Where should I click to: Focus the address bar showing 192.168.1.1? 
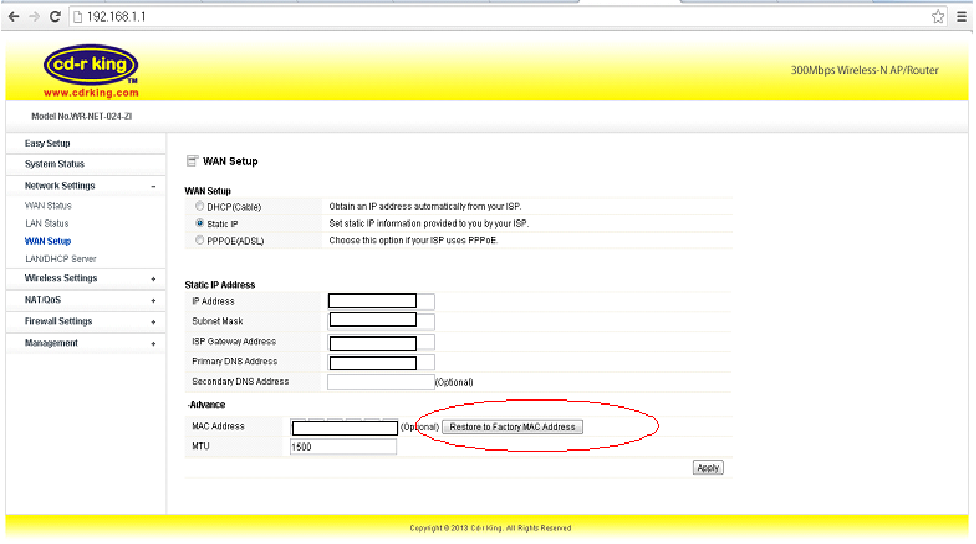coord(498,17)
